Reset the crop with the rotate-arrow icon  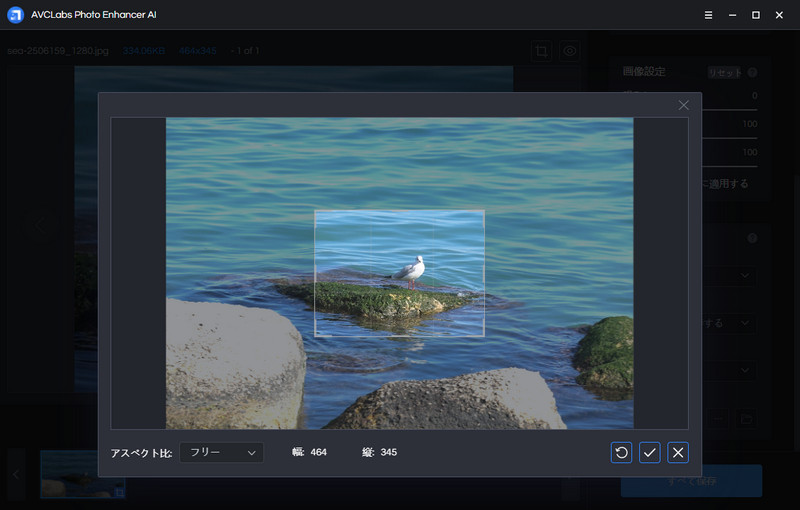tap(621, 452)
